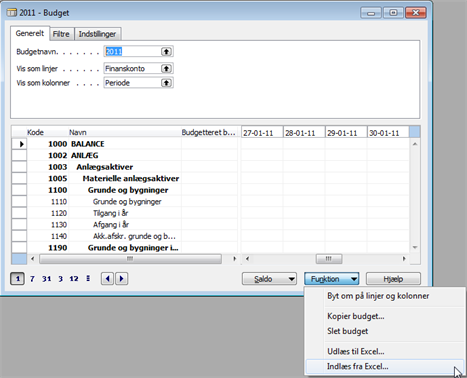
Task: Select row 1190 Grunde og bygninger i...
Action: 125,248
